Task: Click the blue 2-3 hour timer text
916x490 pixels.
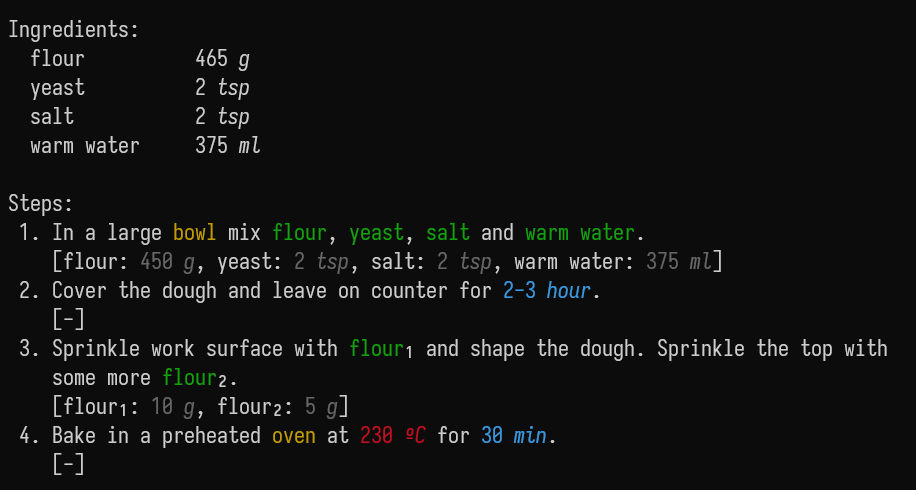Action: click(x=547, y=291)
